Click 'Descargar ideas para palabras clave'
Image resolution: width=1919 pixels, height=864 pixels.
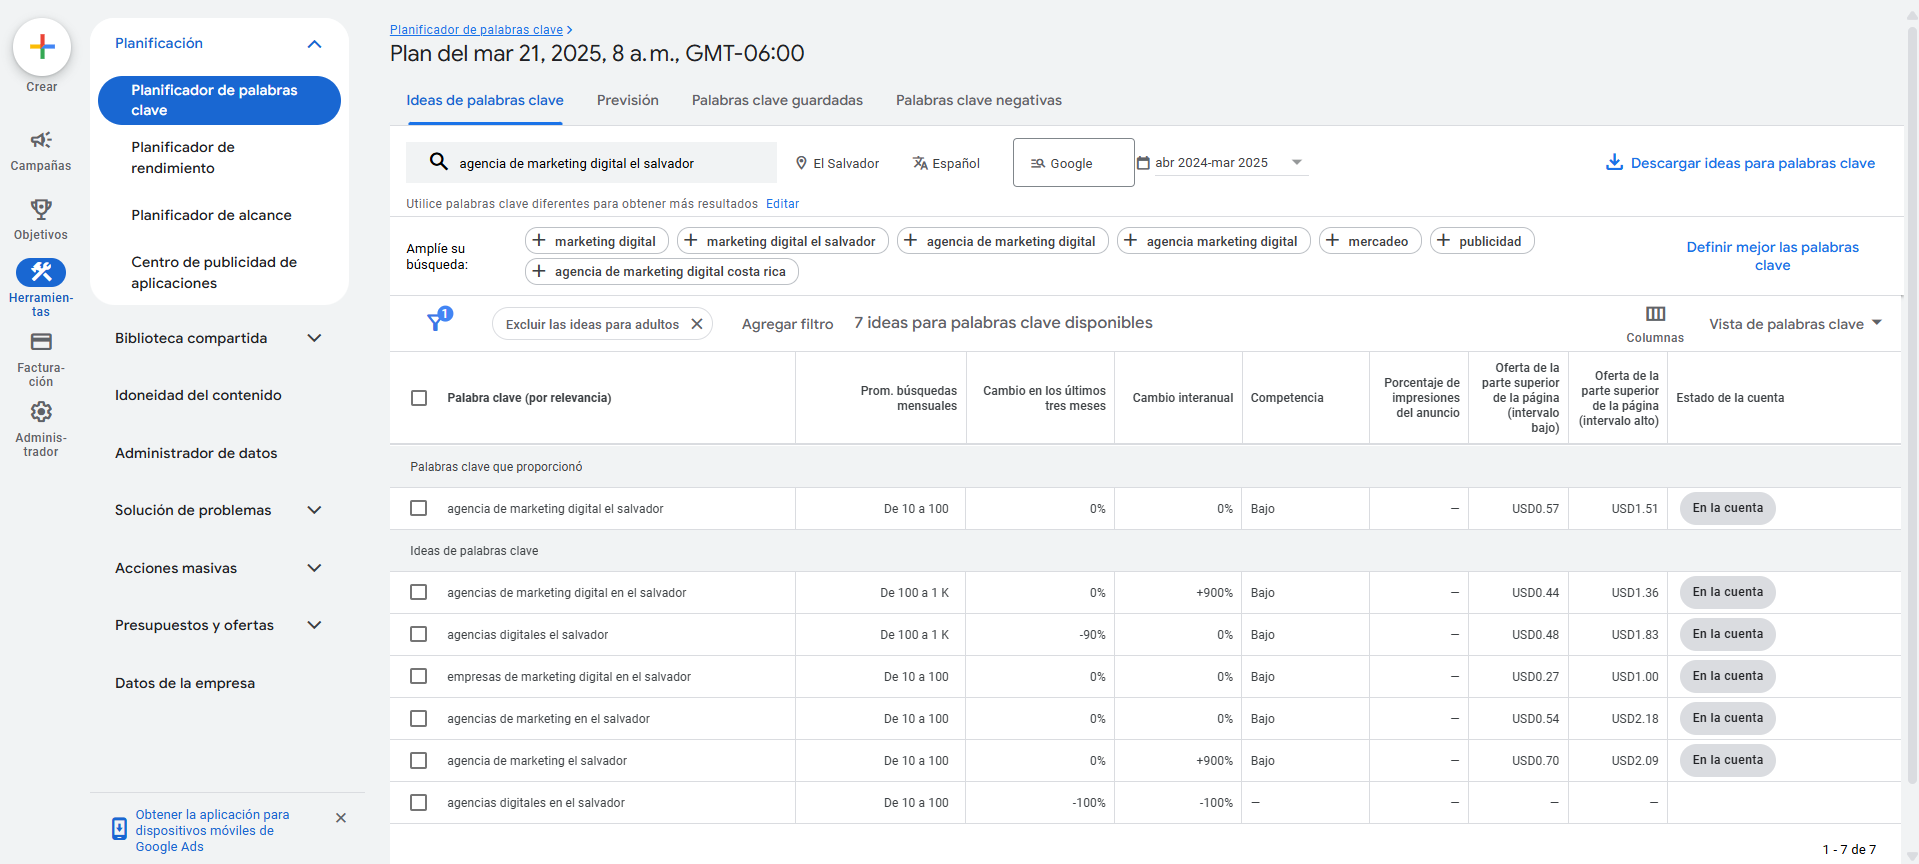pos(1740,163)
